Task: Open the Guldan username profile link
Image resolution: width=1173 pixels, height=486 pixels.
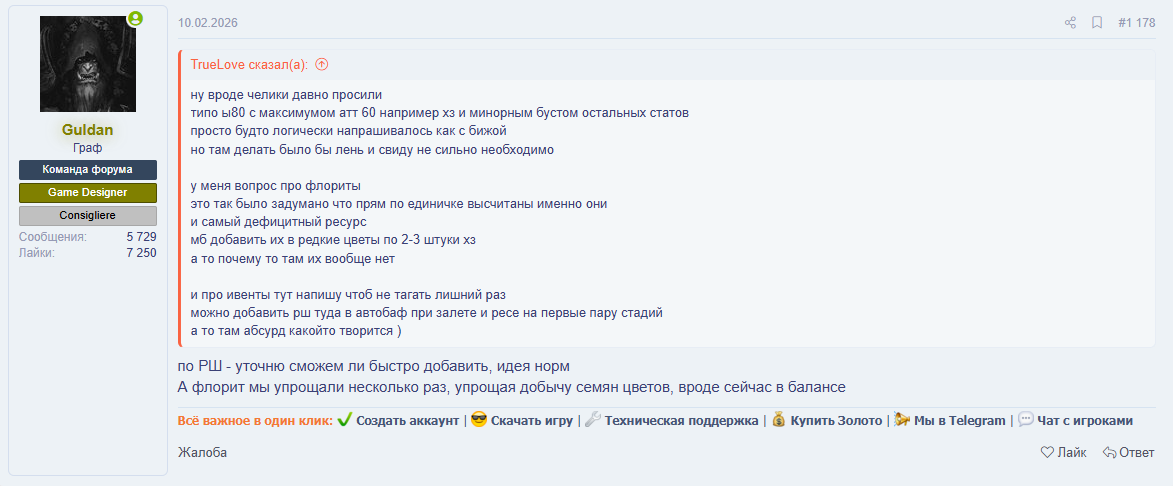Action: [x=88, y=130]
